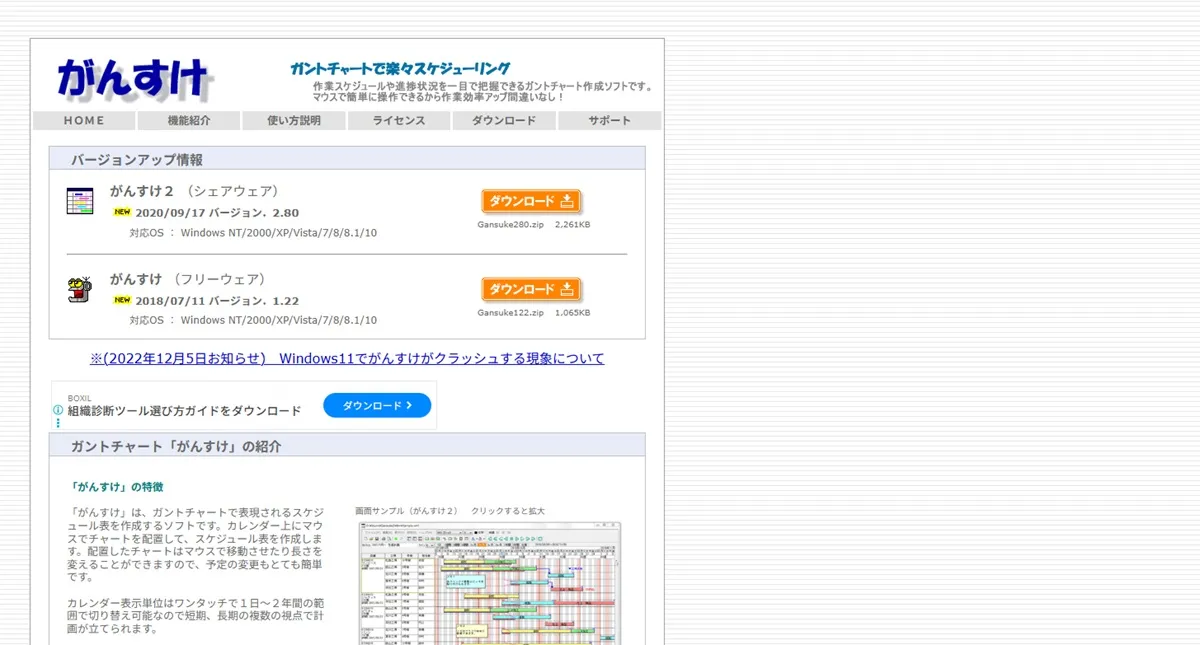Click the ガントチャートで楽々スケジューリング tagline
The image size is (1200, 645).
(400, 69)
